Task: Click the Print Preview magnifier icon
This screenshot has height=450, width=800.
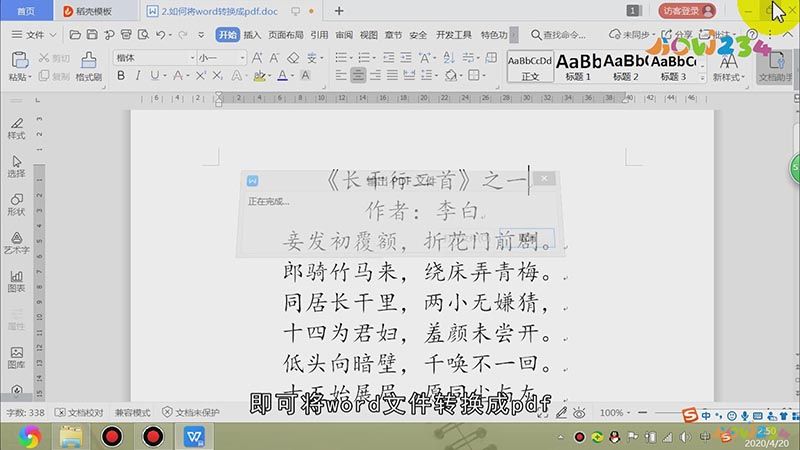Action: point(143,35)
